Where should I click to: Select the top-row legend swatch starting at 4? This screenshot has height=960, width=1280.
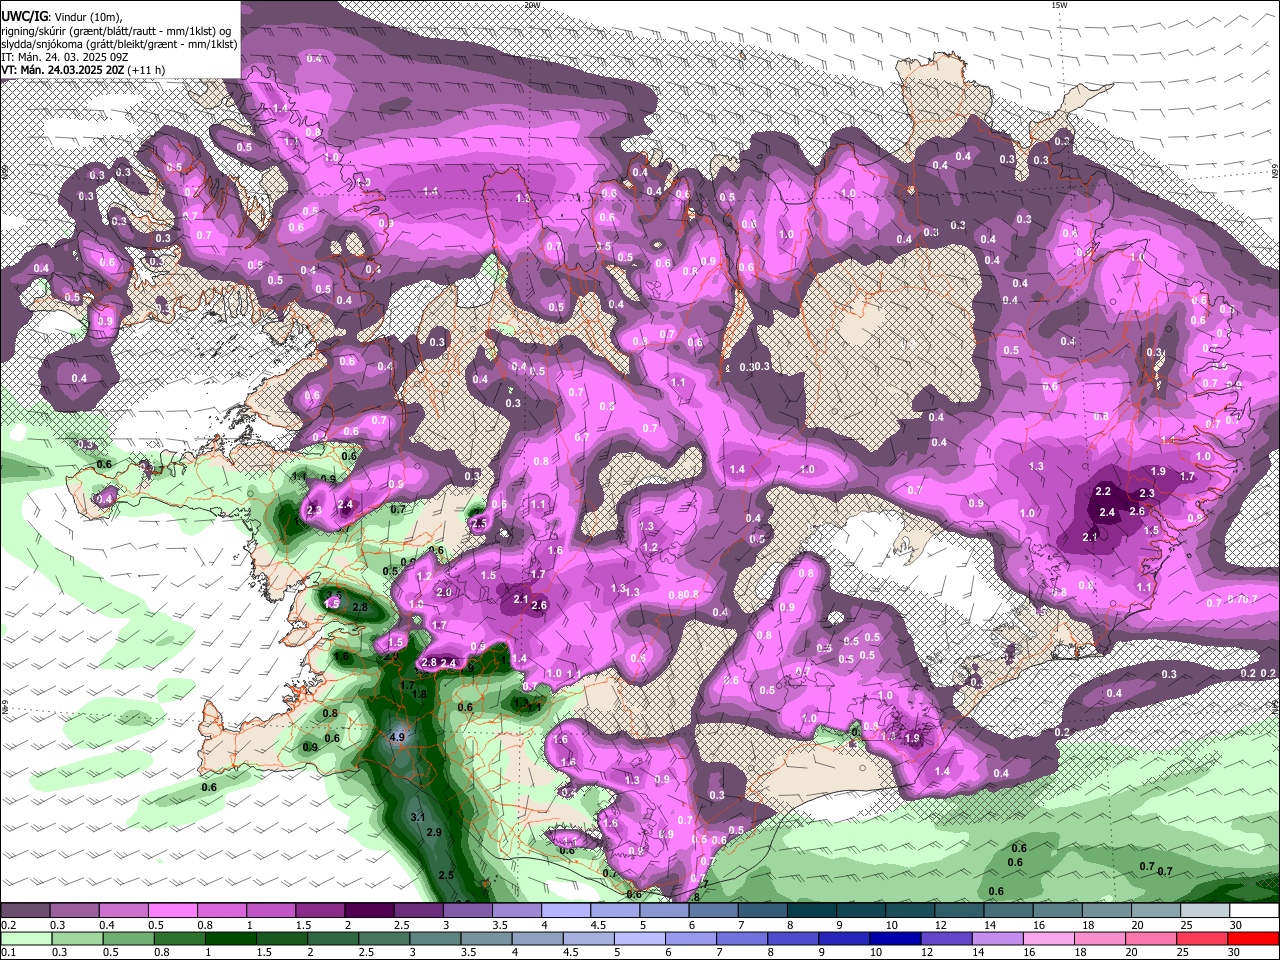pyautogui.click(x=566, y=911)
